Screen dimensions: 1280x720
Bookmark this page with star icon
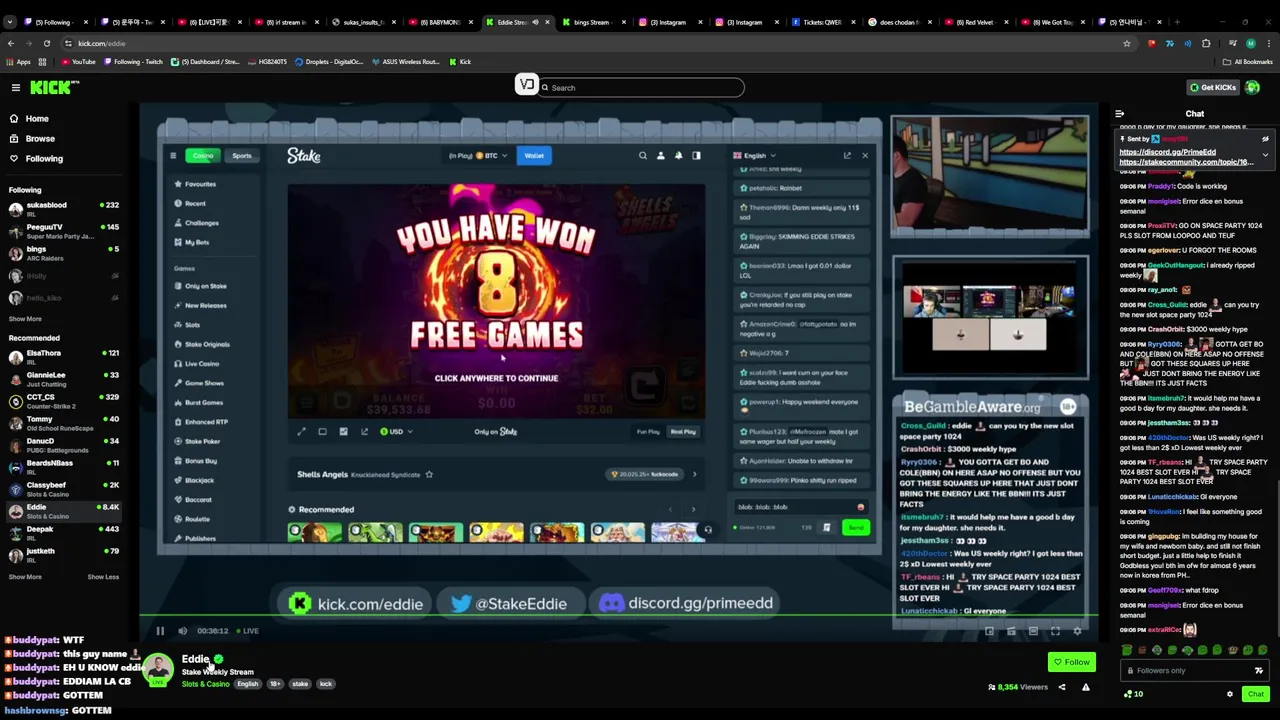point(1127,43)
